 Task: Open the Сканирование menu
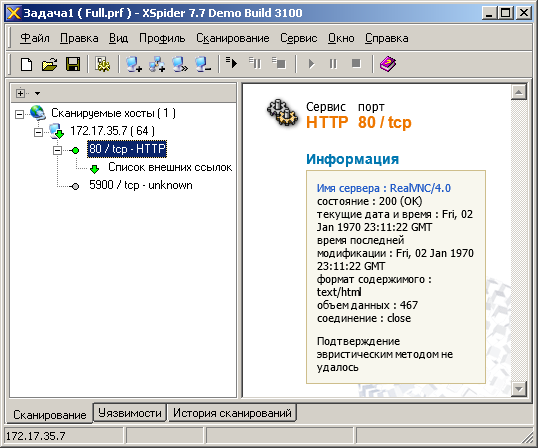point(233,38)
